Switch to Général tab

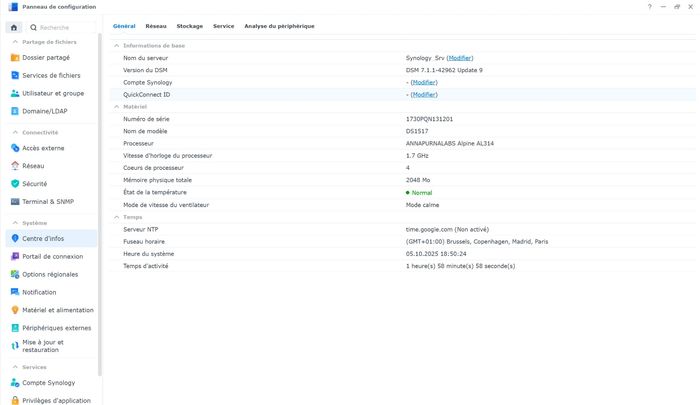(x=124, y=26)
